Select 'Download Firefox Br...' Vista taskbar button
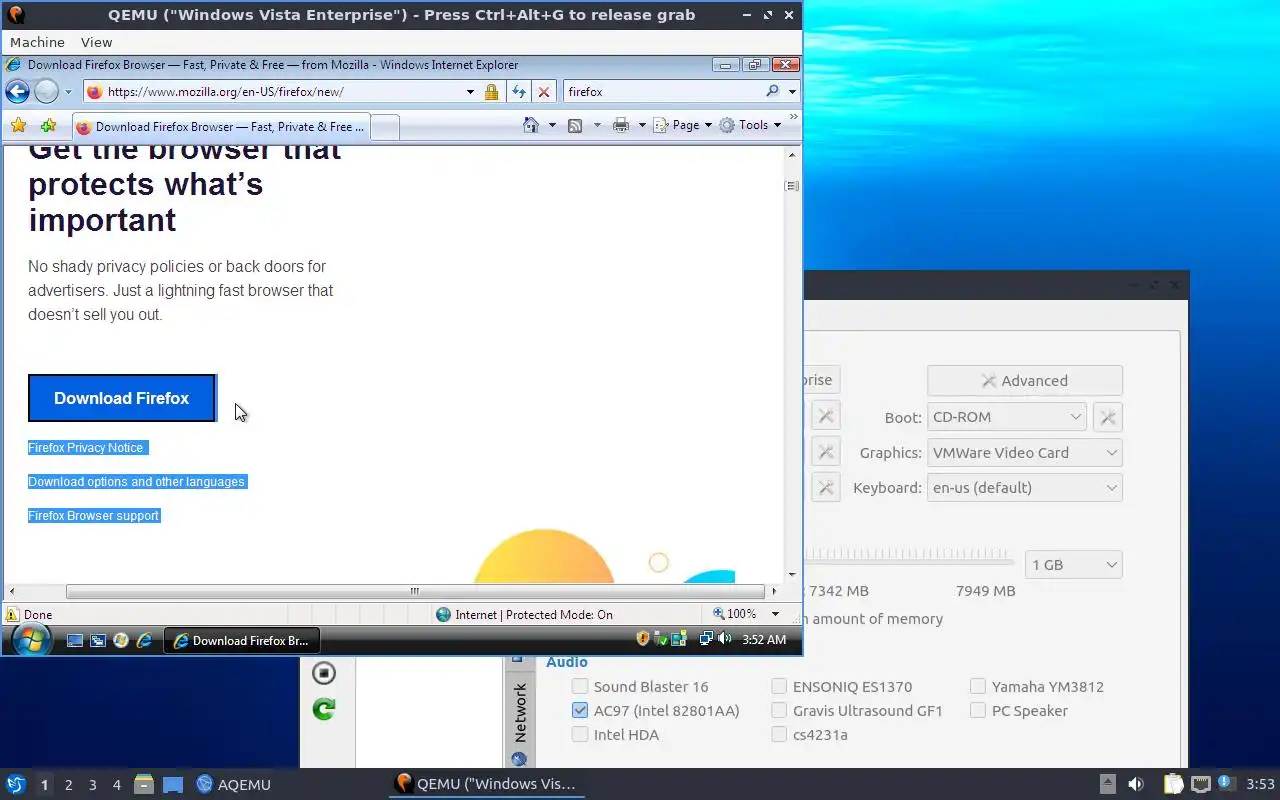 pos(241,640)
